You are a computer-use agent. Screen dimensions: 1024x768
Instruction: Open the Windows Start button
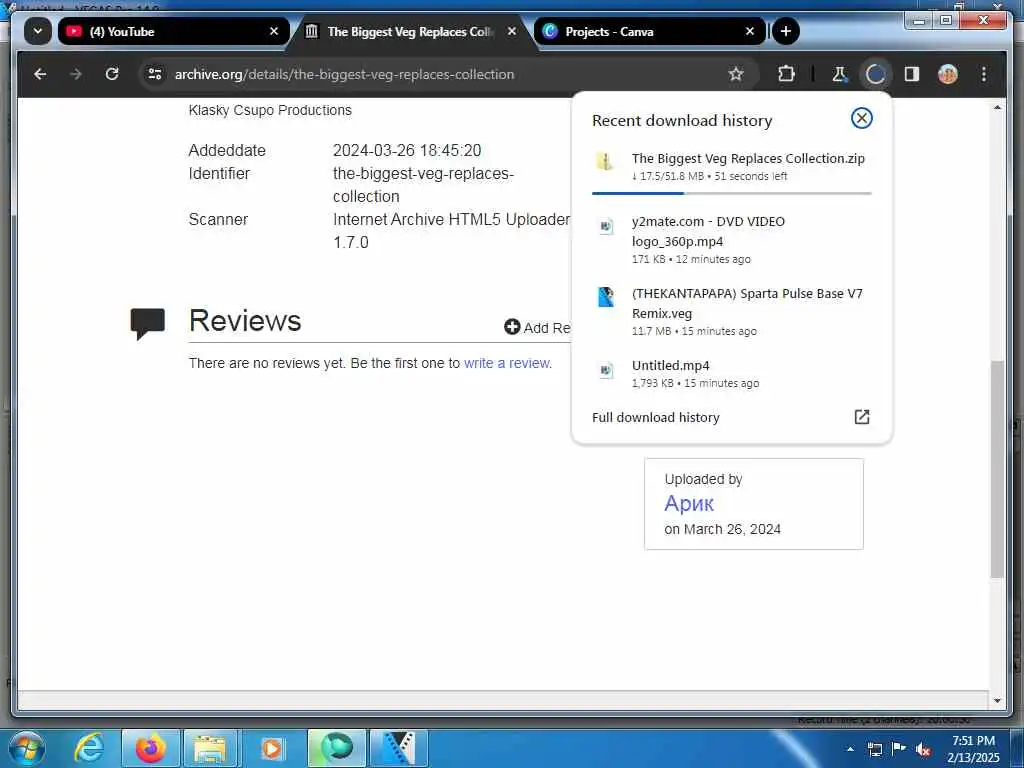(26, 748)
